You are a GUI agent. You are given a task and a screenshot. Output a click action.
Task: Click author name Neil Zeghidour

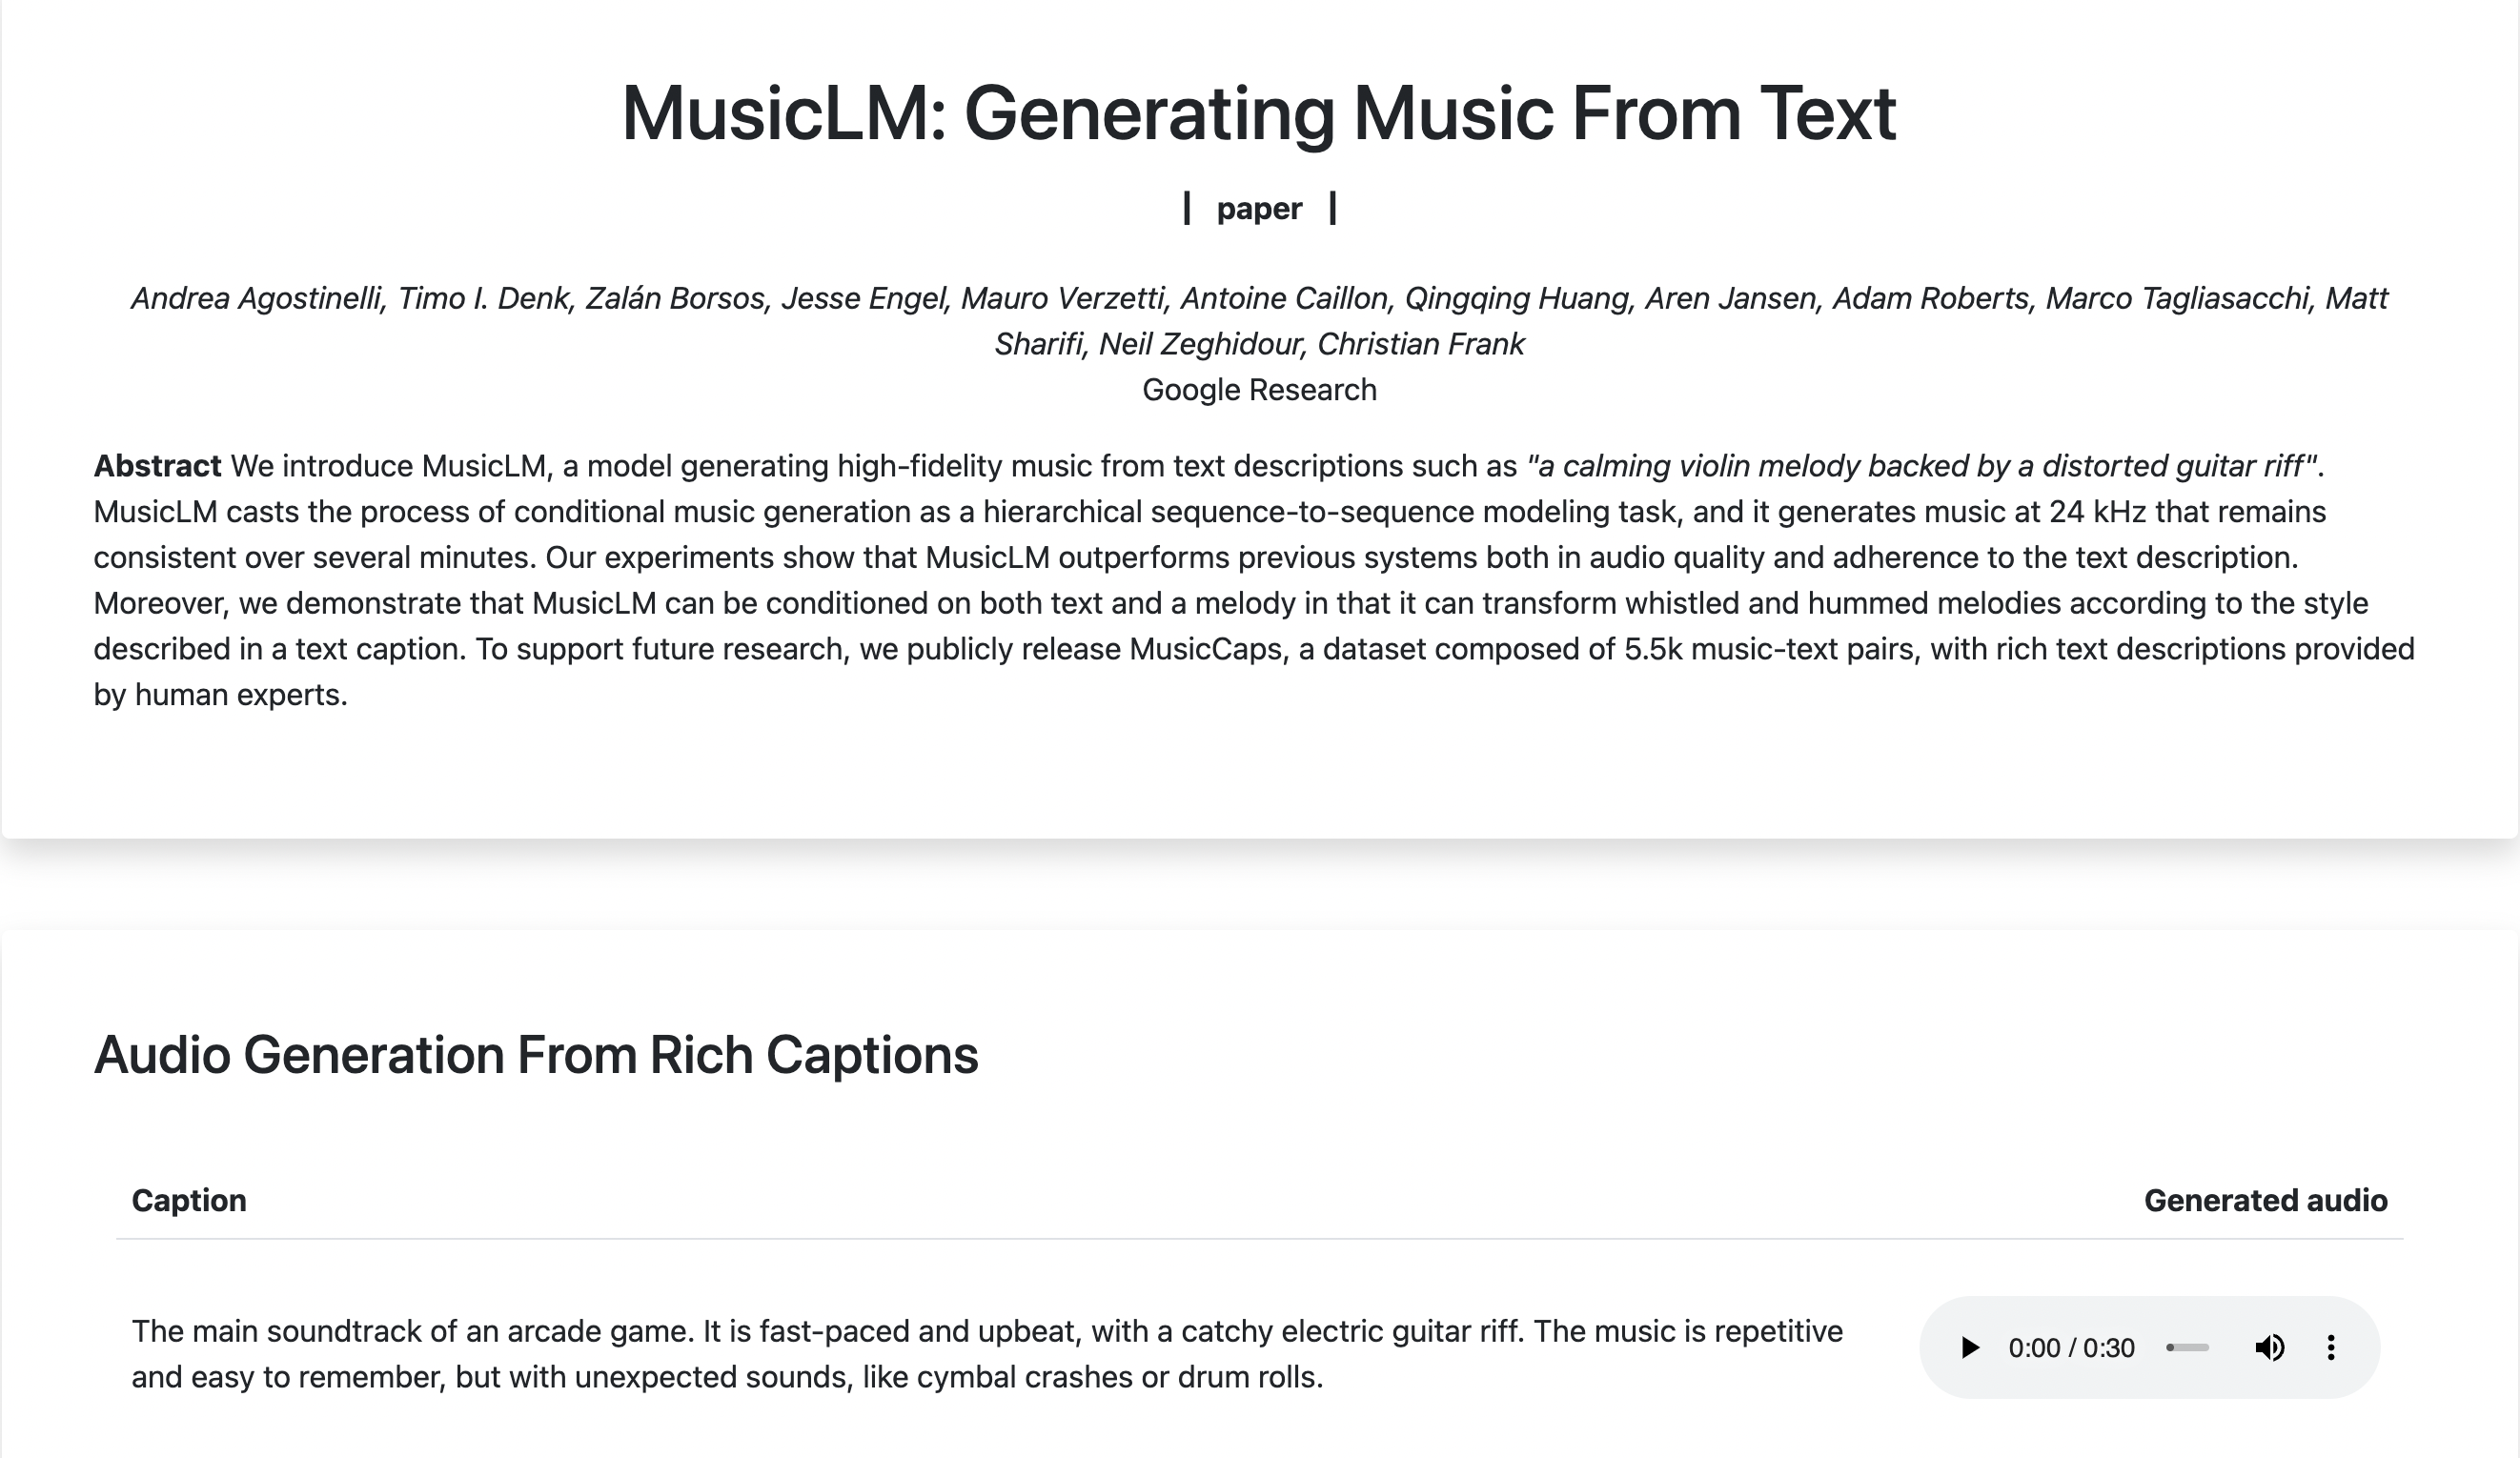[1200, 344]
